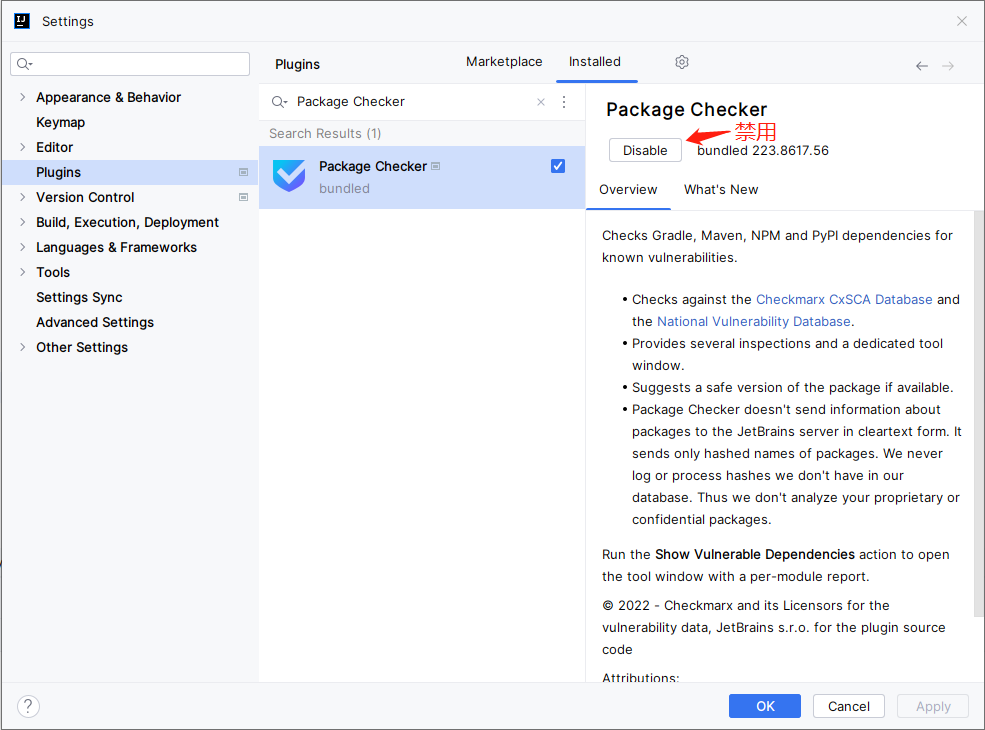Click the Package Checker shield icon
The height and width of the screenshot is (730, 985).
pyautogui.click(x=289, y=176)
